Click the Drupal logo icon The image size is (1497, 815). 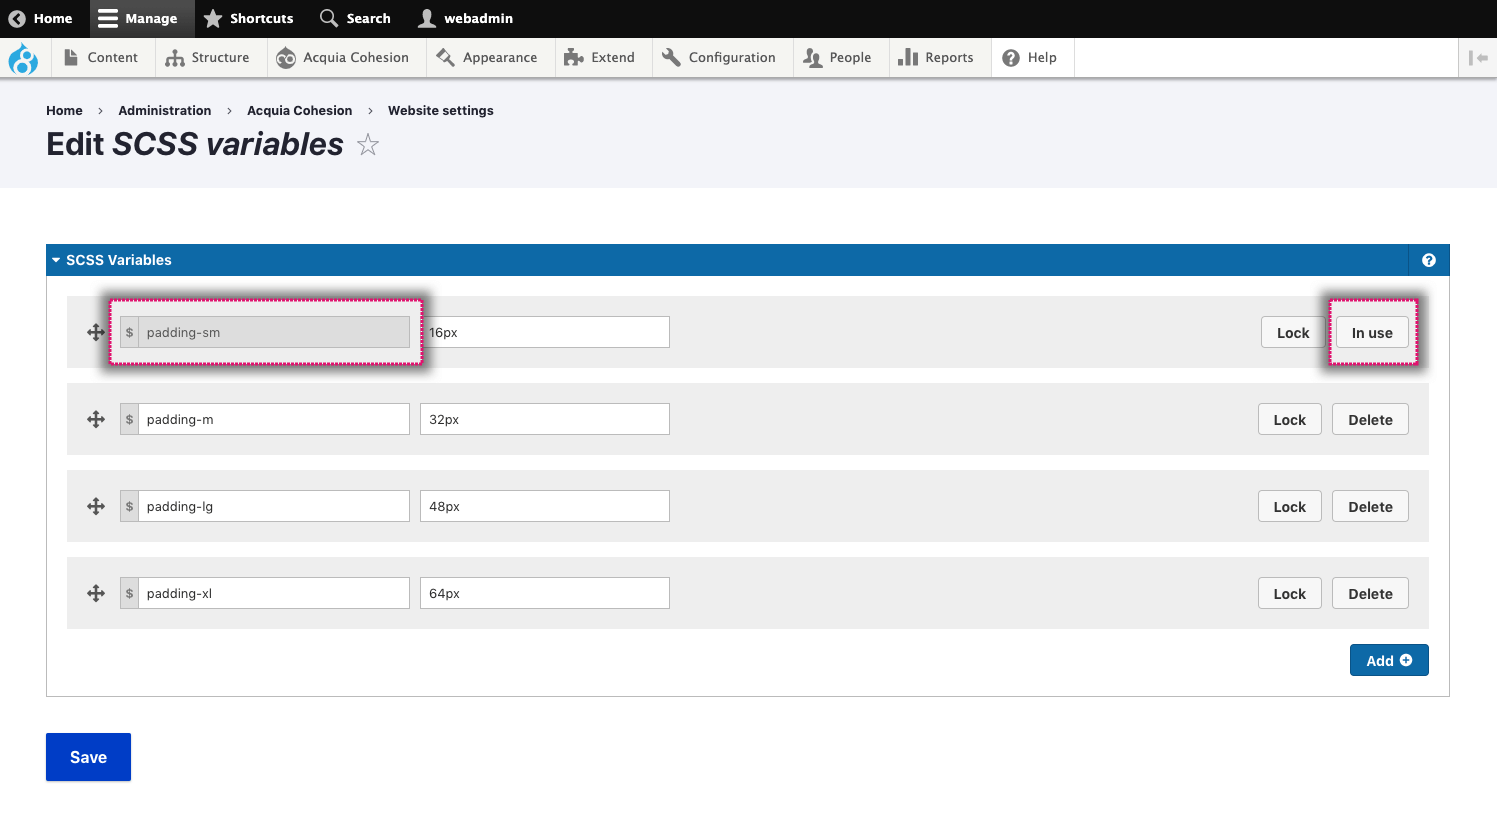(23, 58)
